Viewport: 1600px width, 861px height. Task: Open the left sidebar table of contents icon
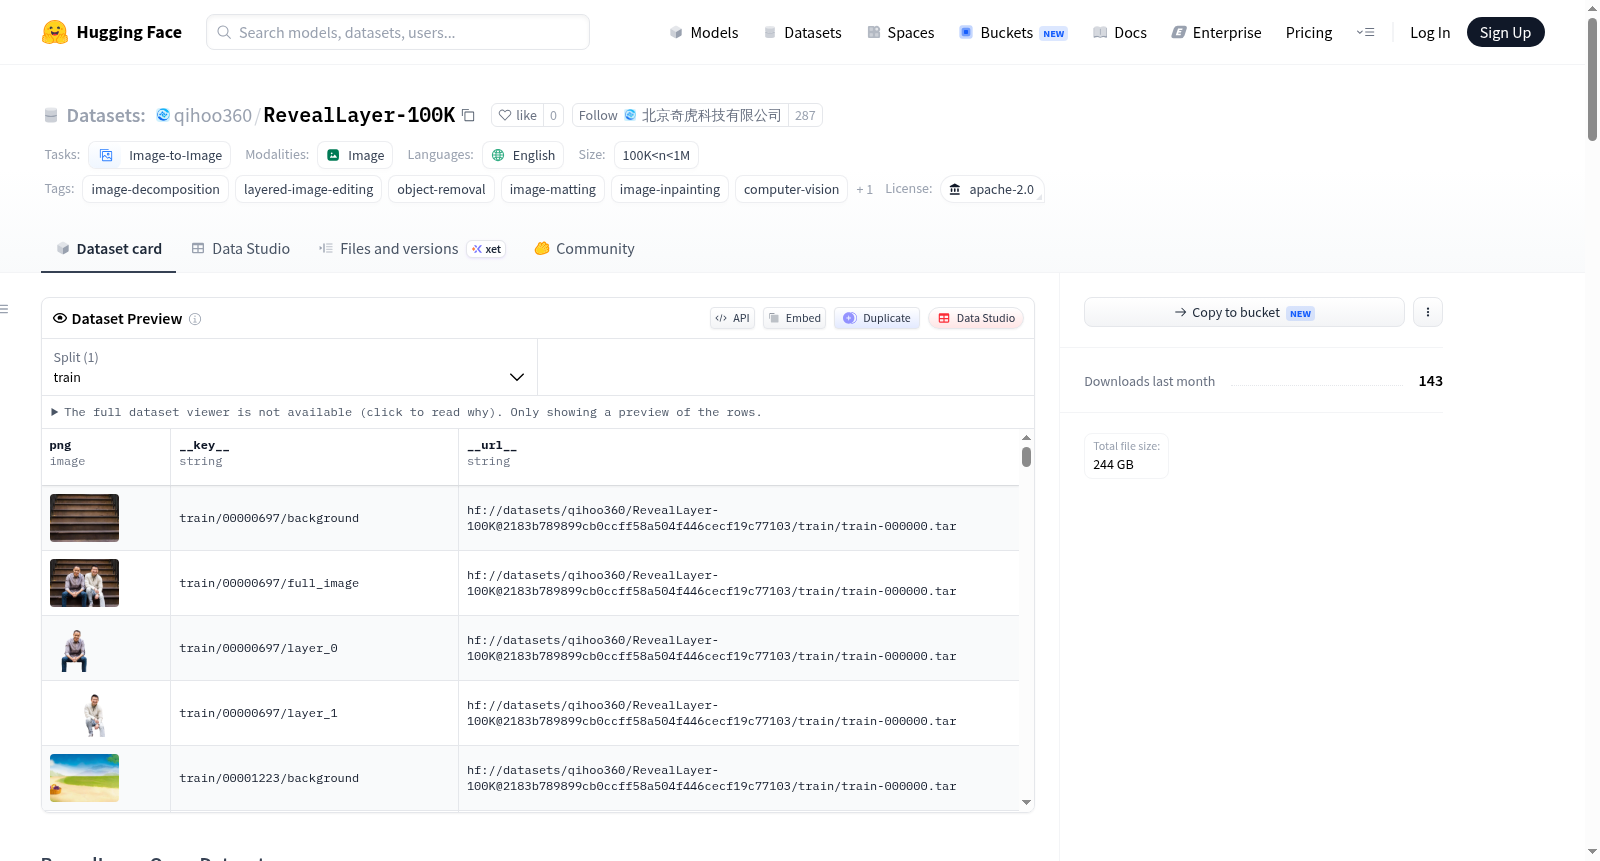5,309
